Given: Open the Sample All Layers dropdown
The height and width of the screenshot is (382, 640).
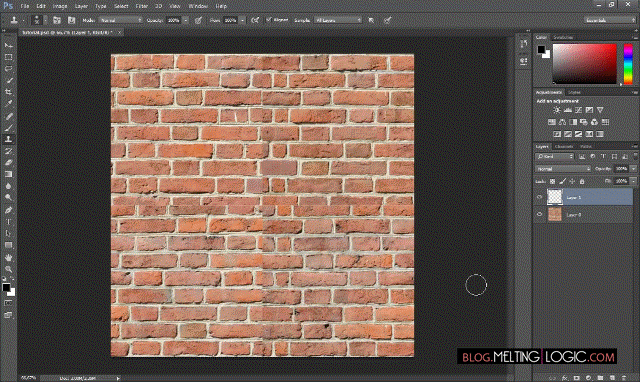Looking at the screenshot, I should click(338, 20).
